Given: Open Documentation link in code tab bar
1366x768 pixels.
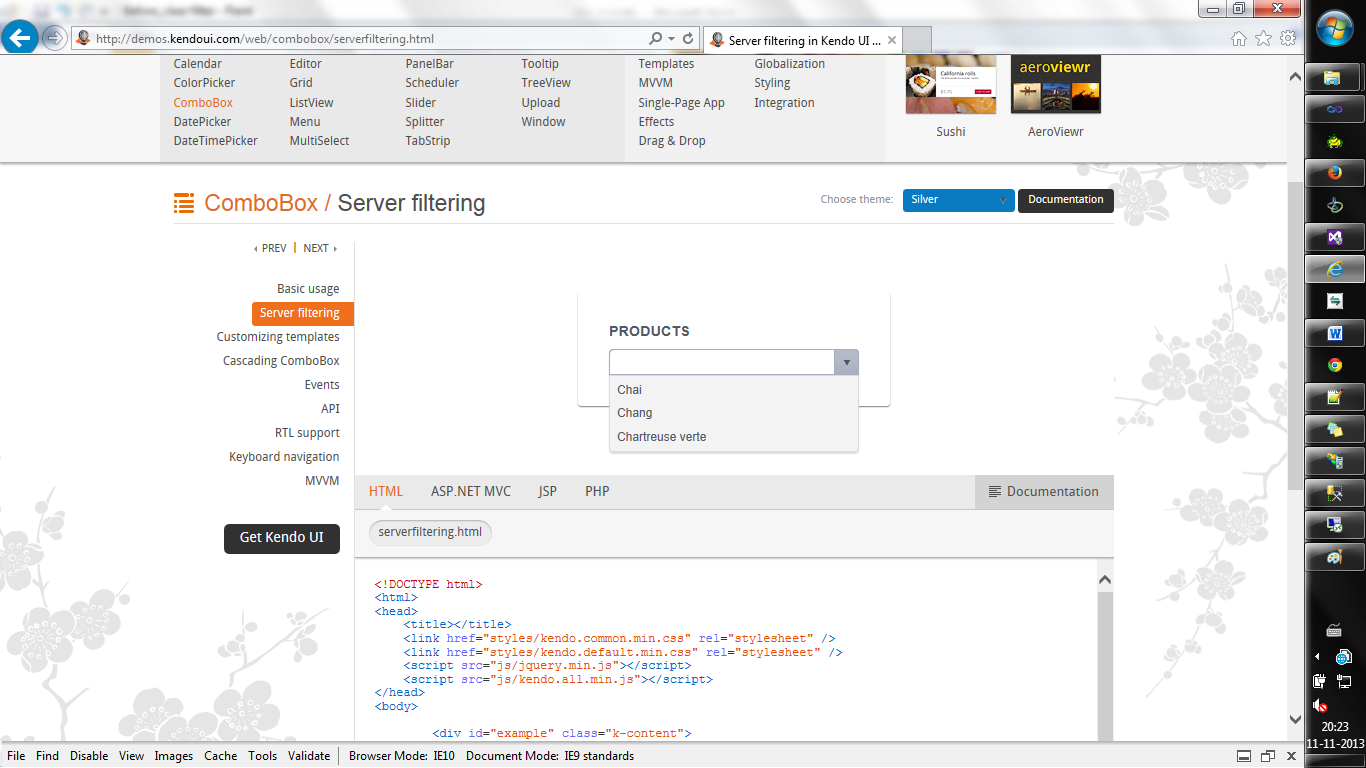Looking at the screenshot, I should (x=1044, y=492).
